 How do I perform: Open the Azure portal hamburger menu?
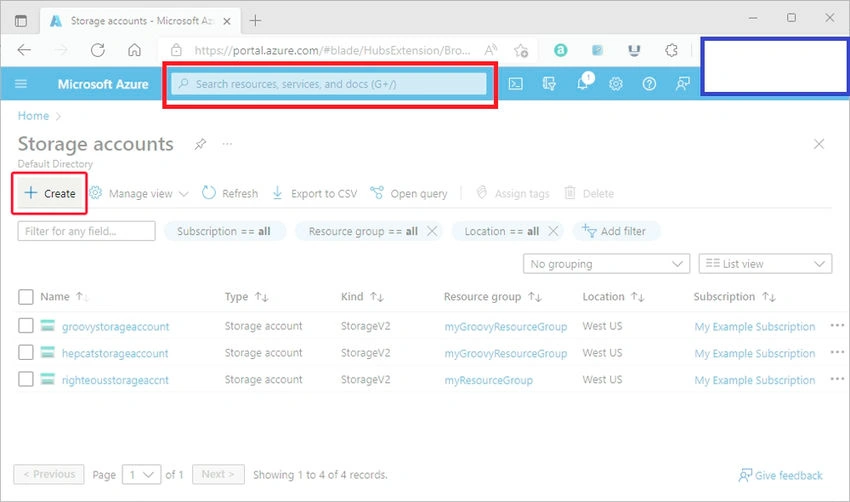(21, 83)
